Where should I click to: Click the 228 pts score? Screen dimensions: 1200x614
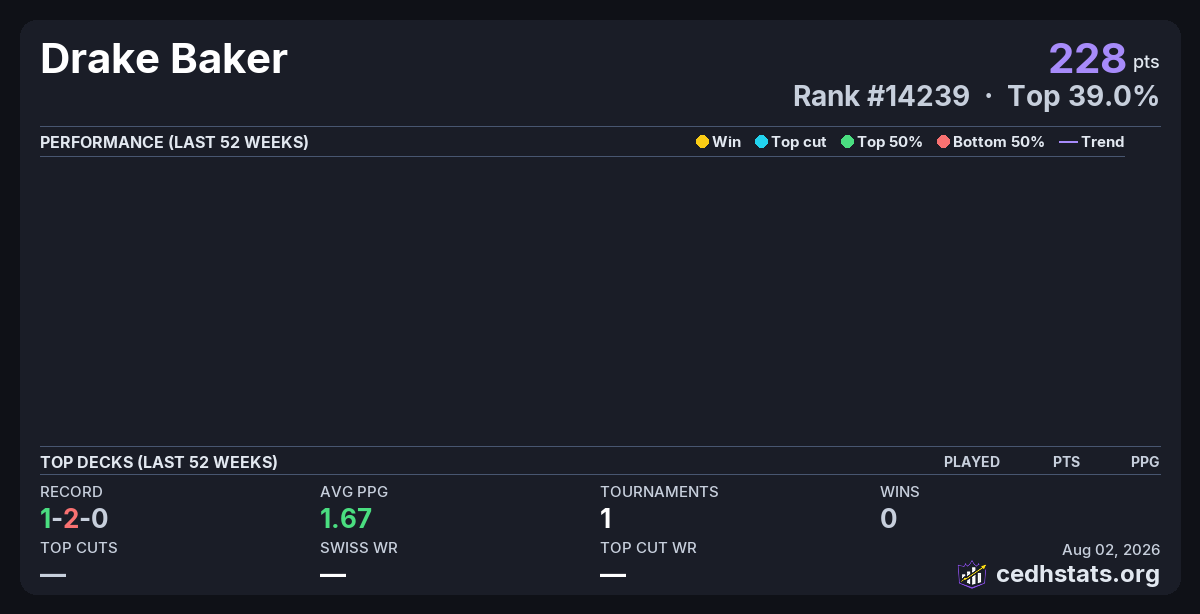coord(1104,59)
